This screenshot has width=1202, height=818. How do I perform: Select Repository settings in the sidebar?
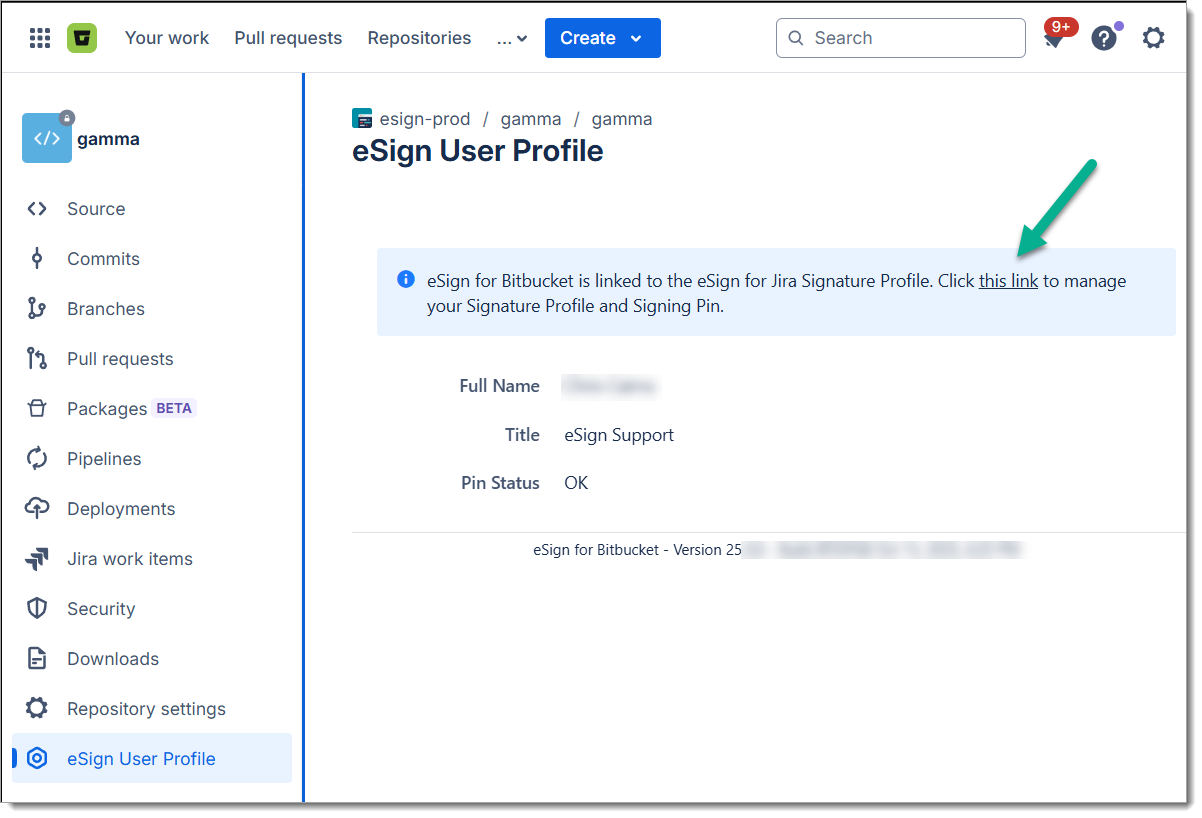(x=146, y=709)
